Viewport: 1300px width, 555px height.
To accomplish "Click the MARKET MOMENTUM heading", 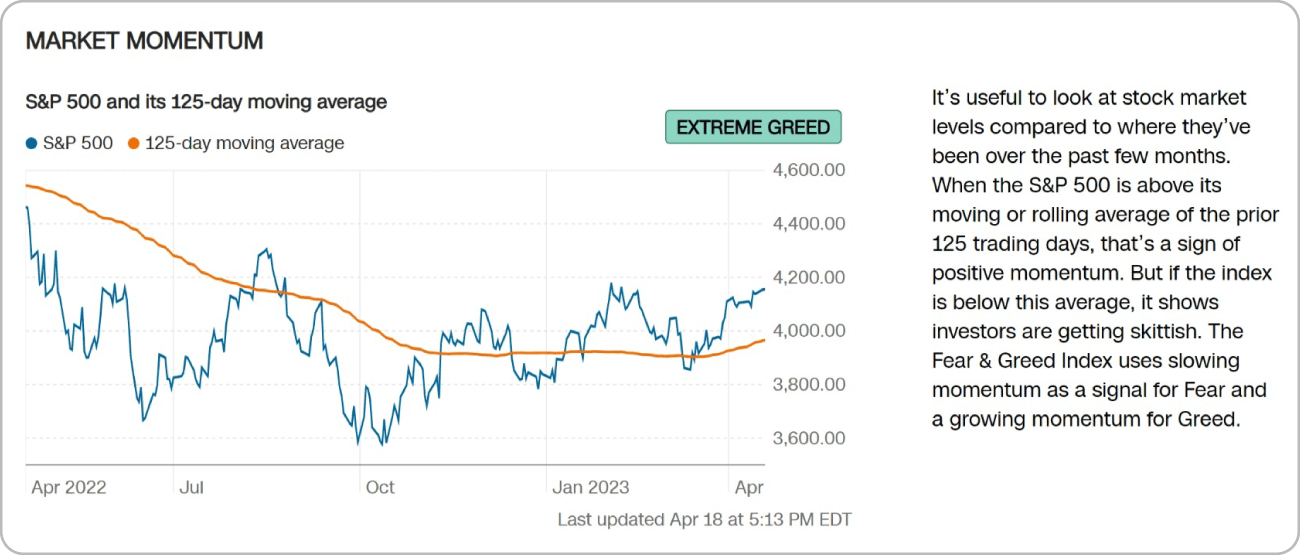I will click(144, 41).
